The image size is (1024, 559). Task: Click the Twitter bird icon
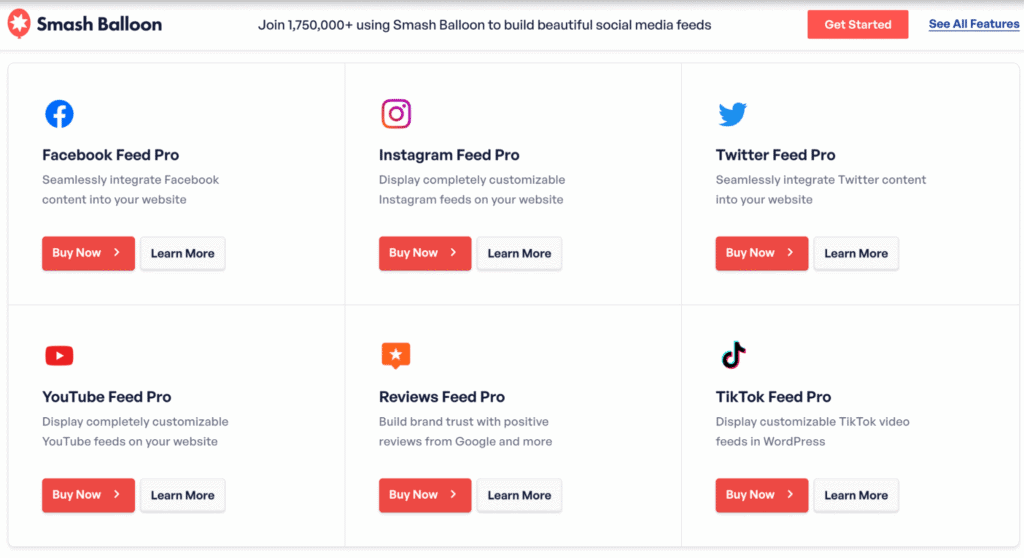pos(732,114)
